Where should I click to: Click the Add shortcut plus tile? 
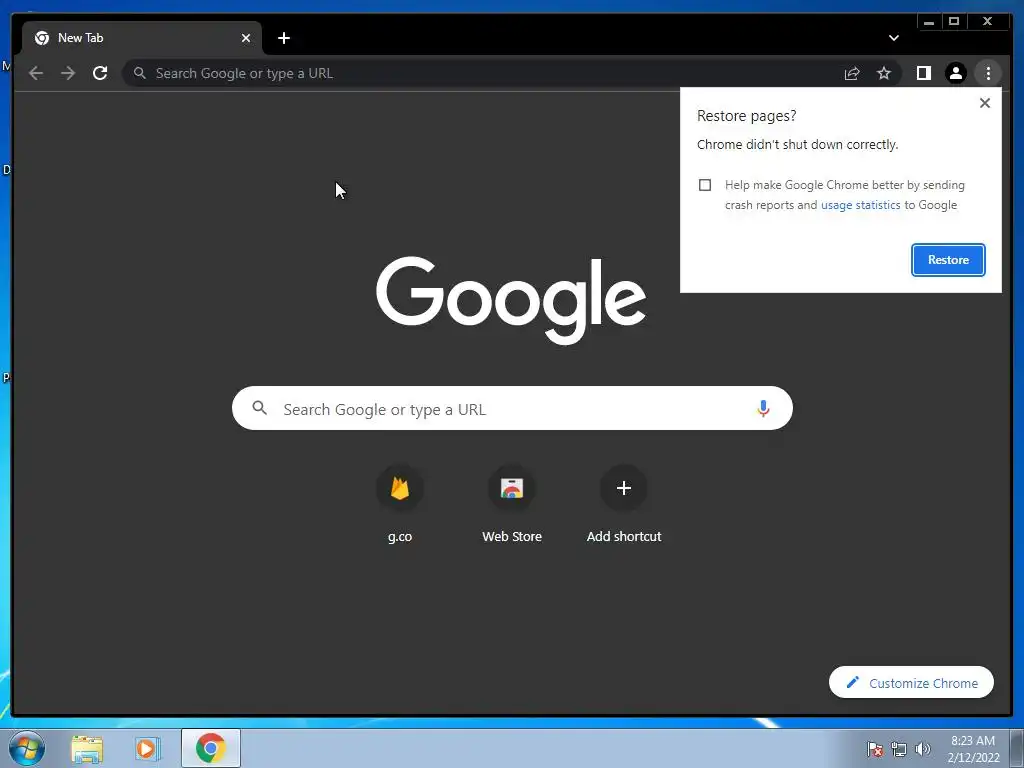(x=624, y=505)
